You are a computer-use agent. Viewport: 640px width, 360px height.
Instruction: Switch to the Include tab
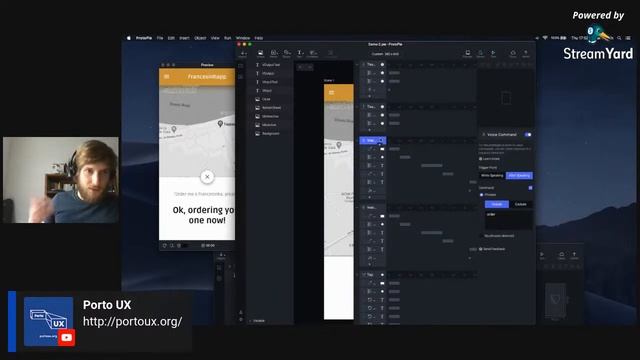pyautogui.click(x=497, y=204)
